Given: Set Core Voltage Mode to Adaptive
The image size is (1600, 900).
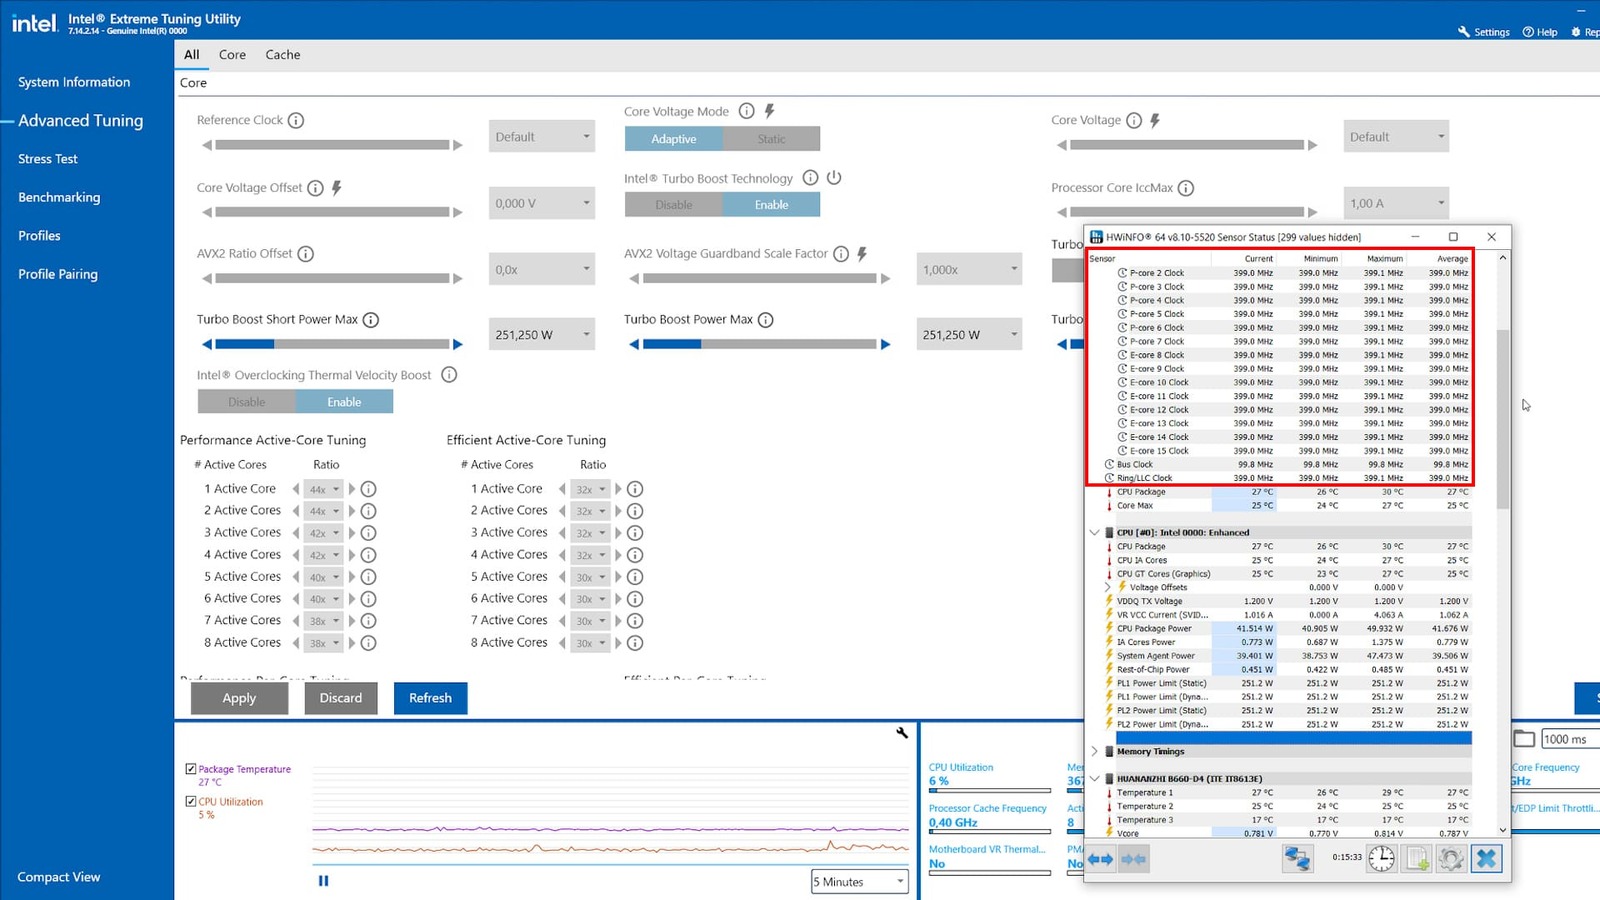Looking at the screenshot, I should (674, 139).
